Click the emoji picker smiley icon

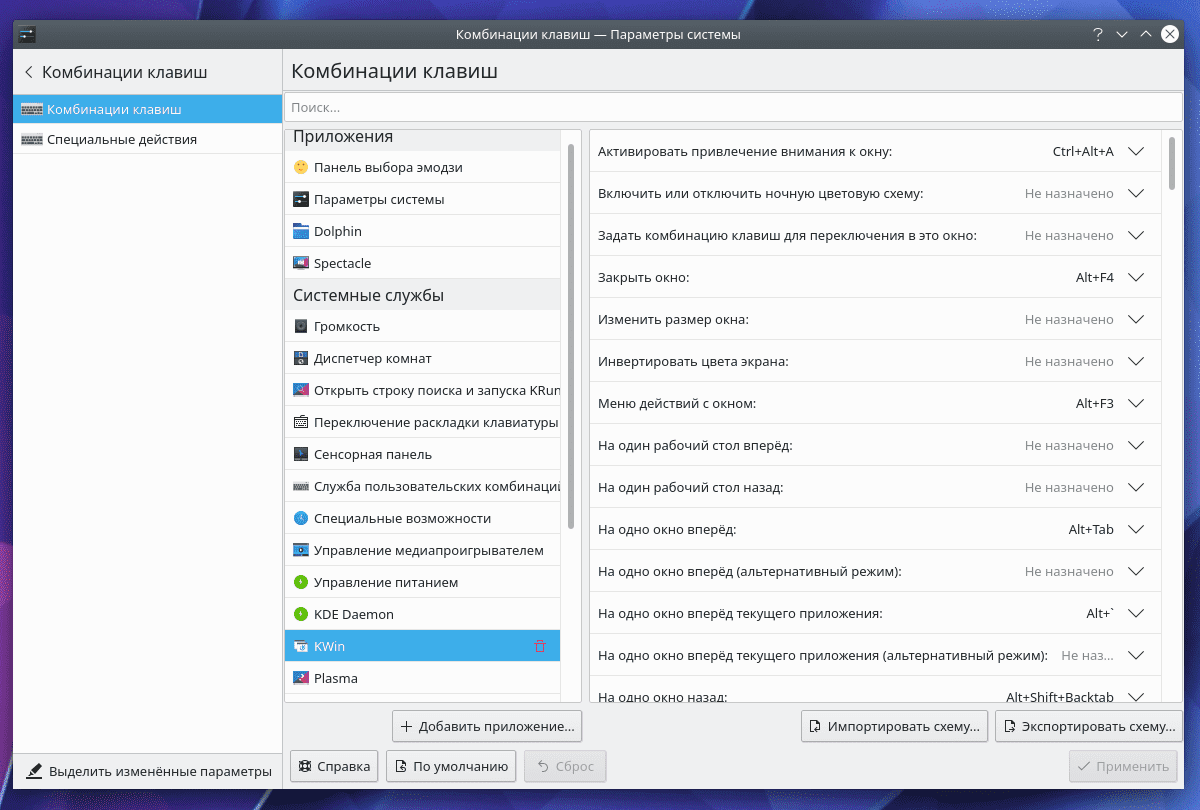tap(301, 167)
